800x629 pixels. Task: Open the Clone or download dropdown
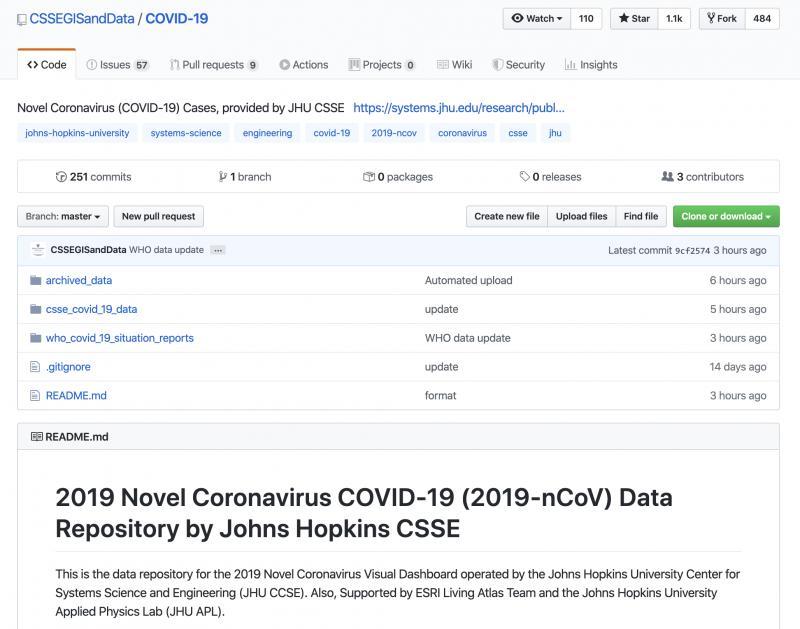coord(726,216)
